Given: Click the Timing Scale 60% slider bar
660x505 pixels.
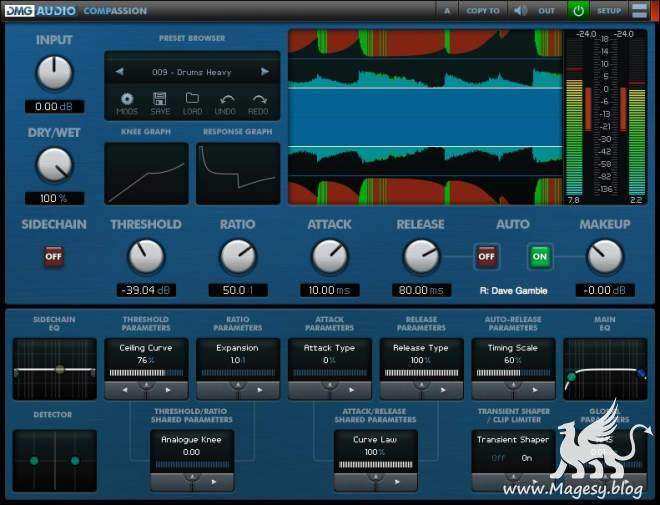Looking at the screenshot, I should click(513, 373).
